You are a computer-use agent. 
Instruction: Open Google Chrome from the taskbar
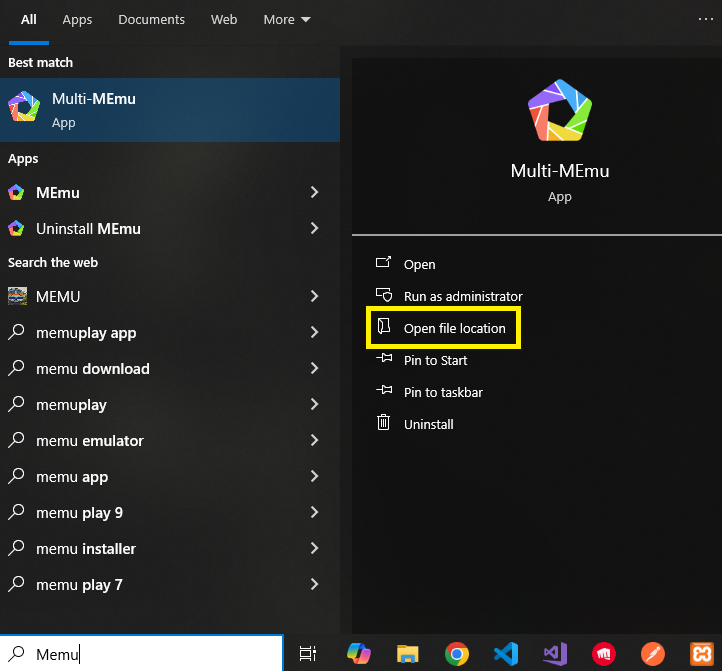coord(456,654)
